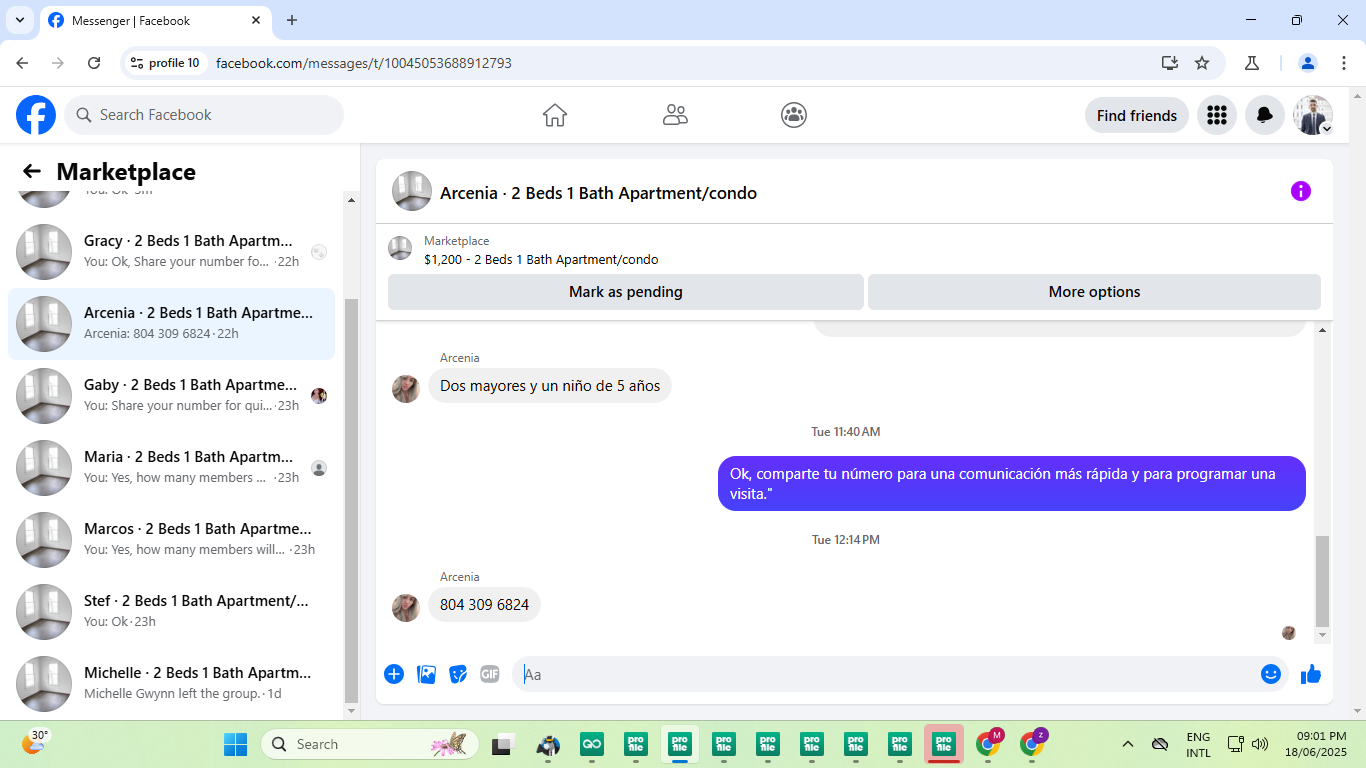
Task: Click the chat messages scrollbar
Action: pyautogui.click(x=1323, y=580)
